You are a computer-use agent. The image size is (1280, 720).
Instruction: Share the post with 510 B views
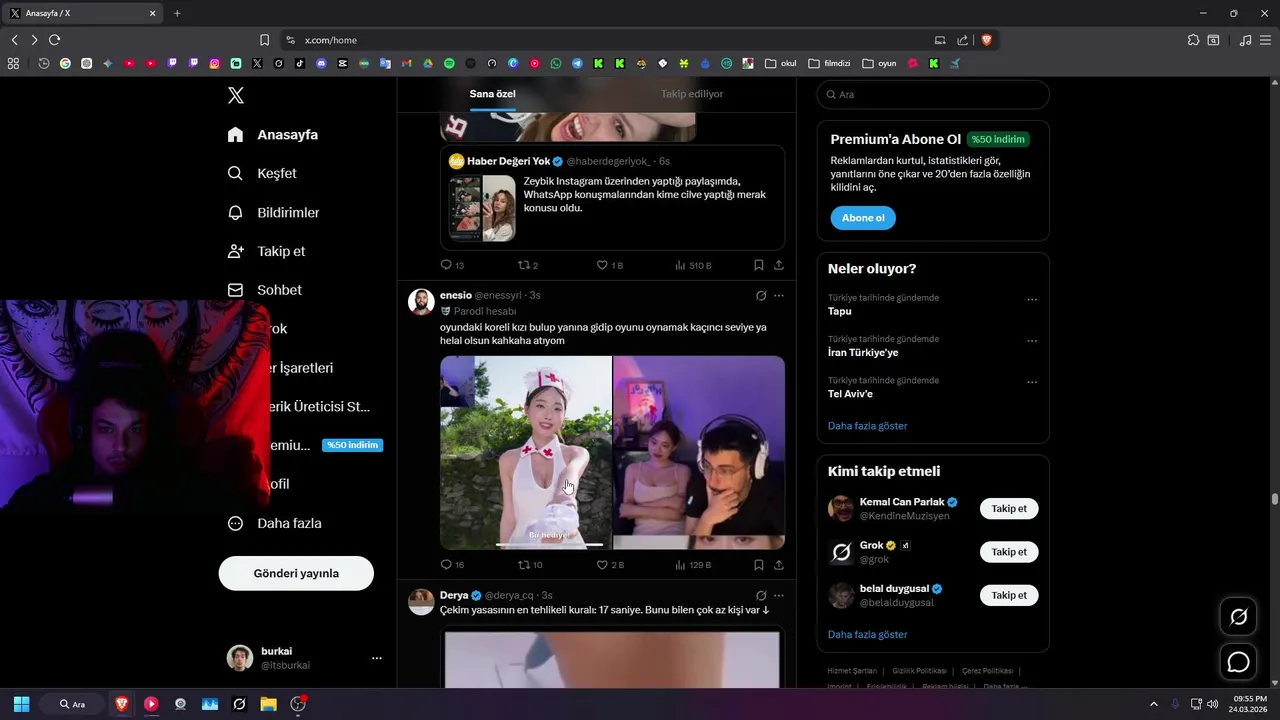coord(779,265)
